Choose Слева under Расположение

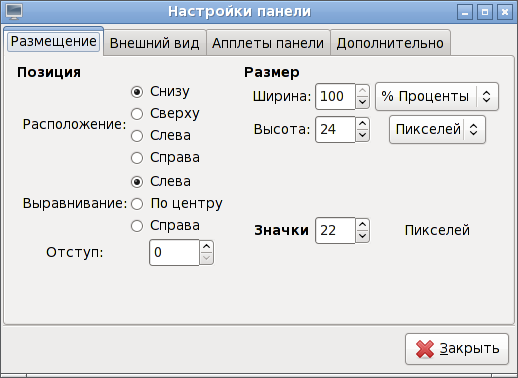click(137, 136)
